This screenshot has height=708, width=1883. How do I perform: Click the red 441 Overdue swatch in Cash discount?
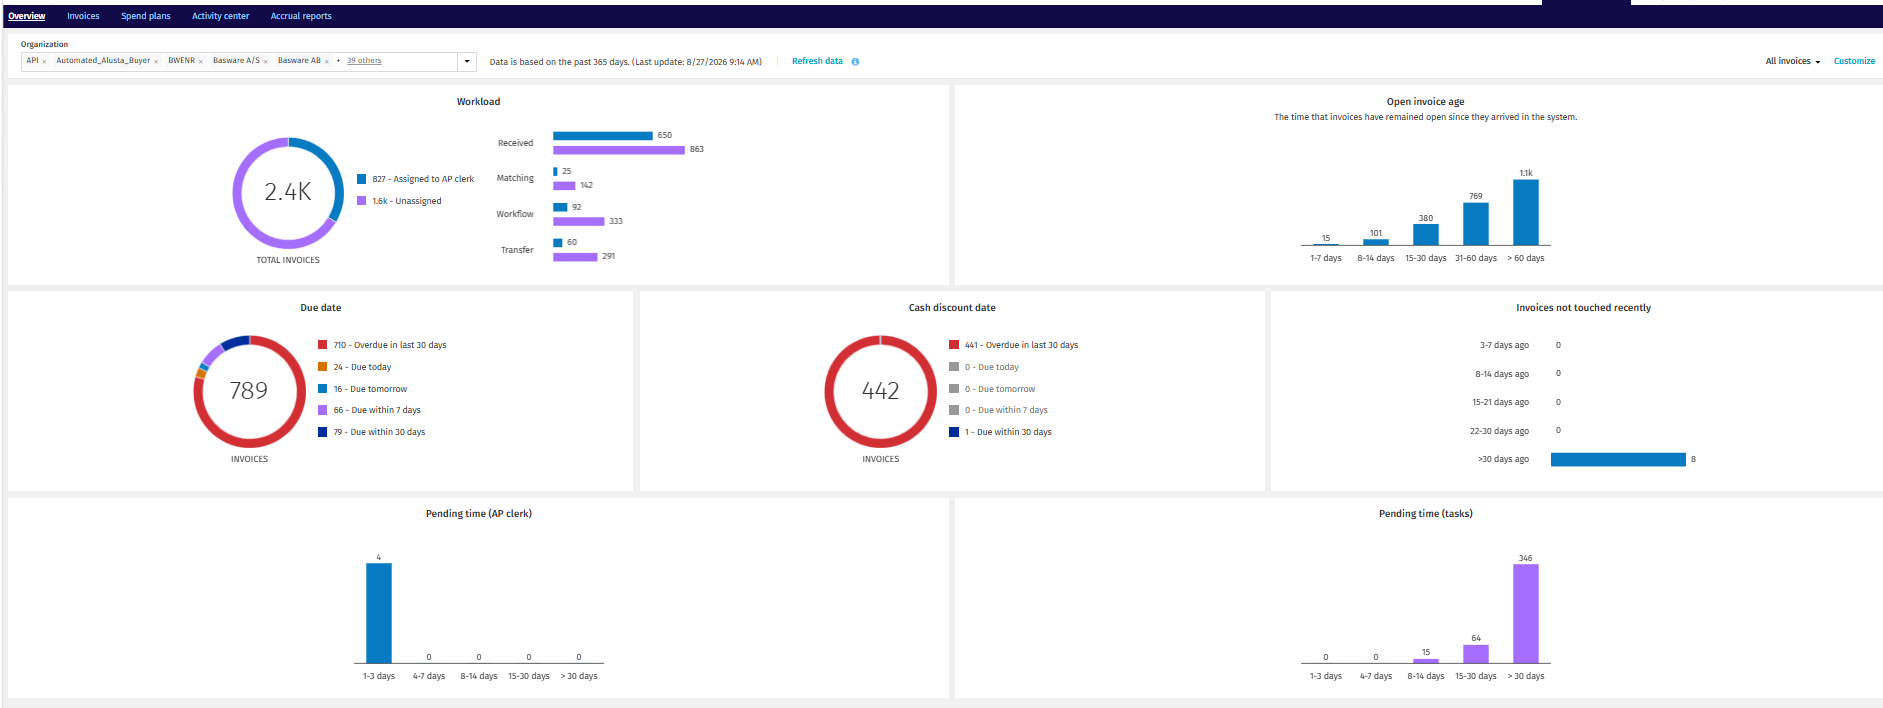(954, 345)
